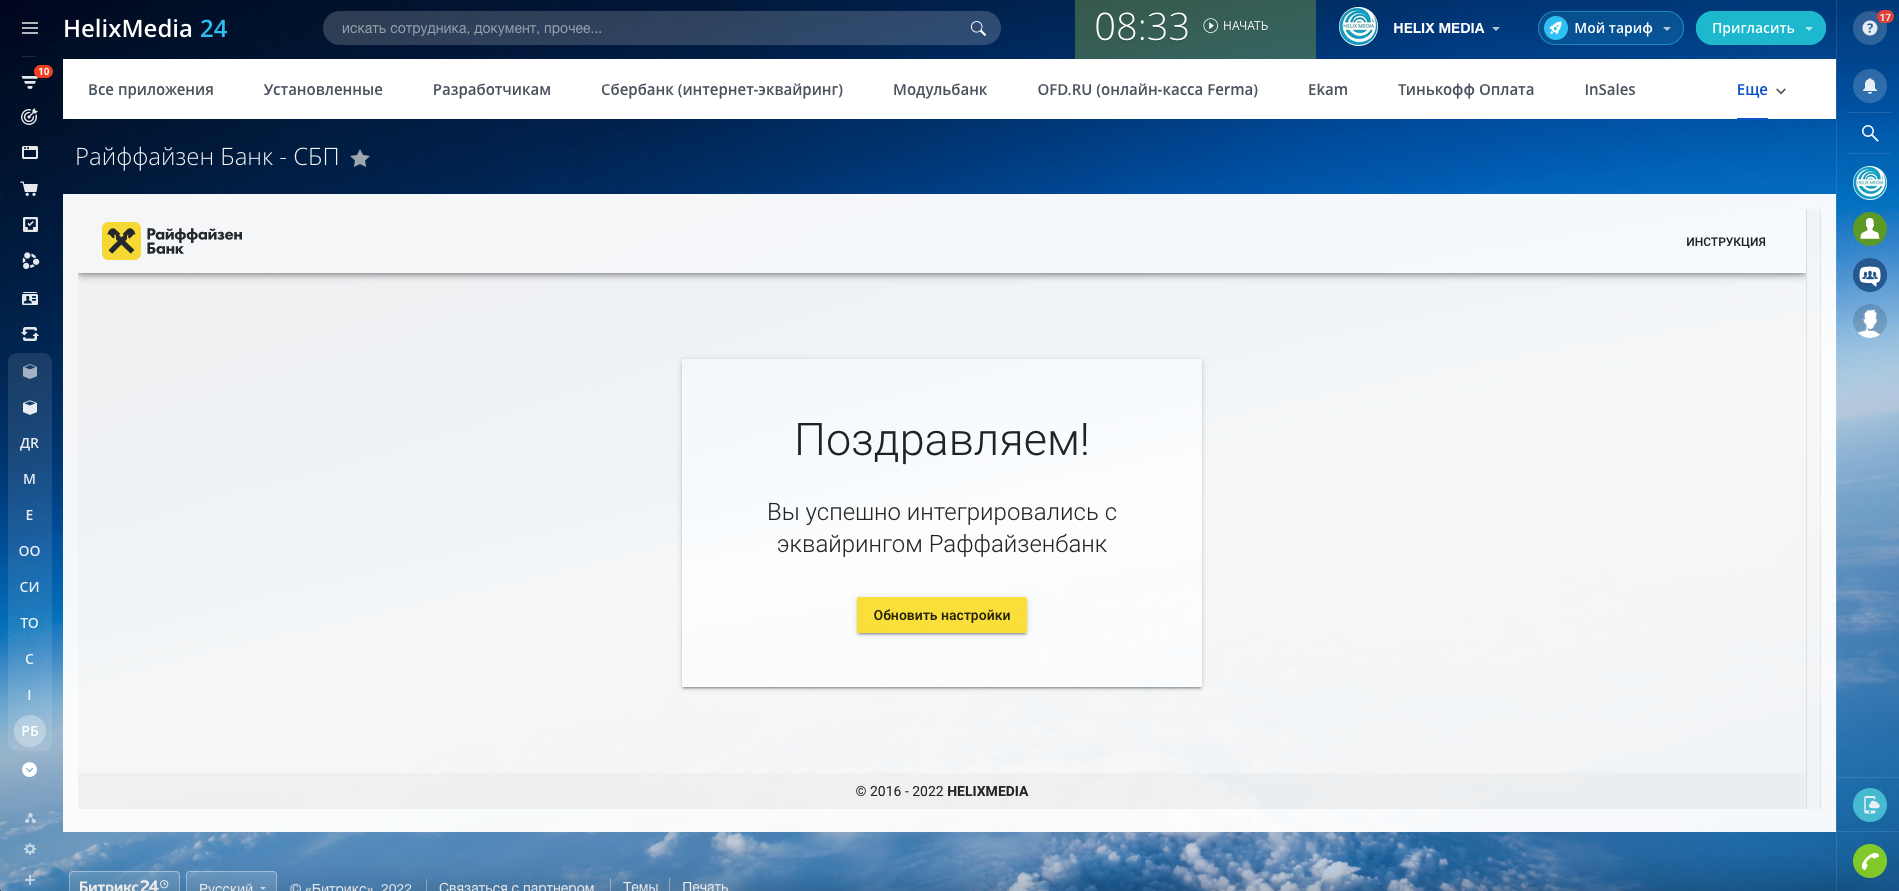The image size is (1899, 891).
Task: Click the Helix Media round logo in header
Action: [x=1358, y=27]
